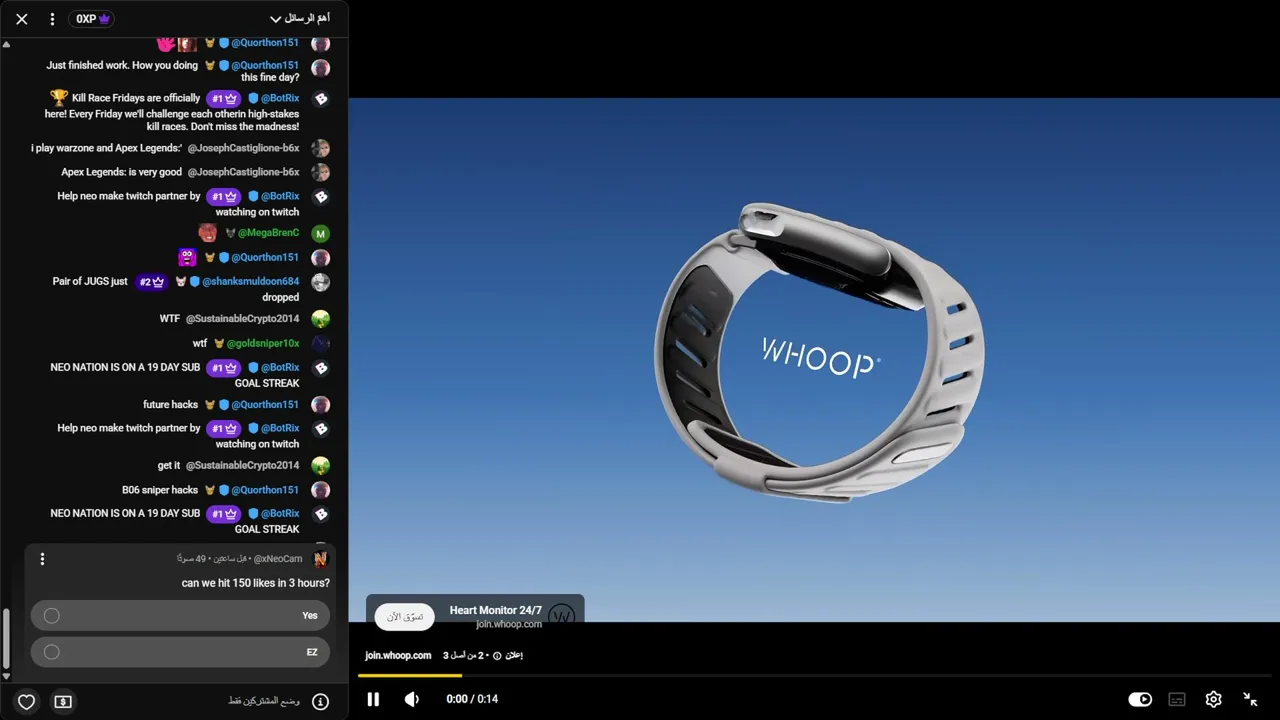
Task: Open @shanksmuldoon684 profile avatar
Action: 320,282
